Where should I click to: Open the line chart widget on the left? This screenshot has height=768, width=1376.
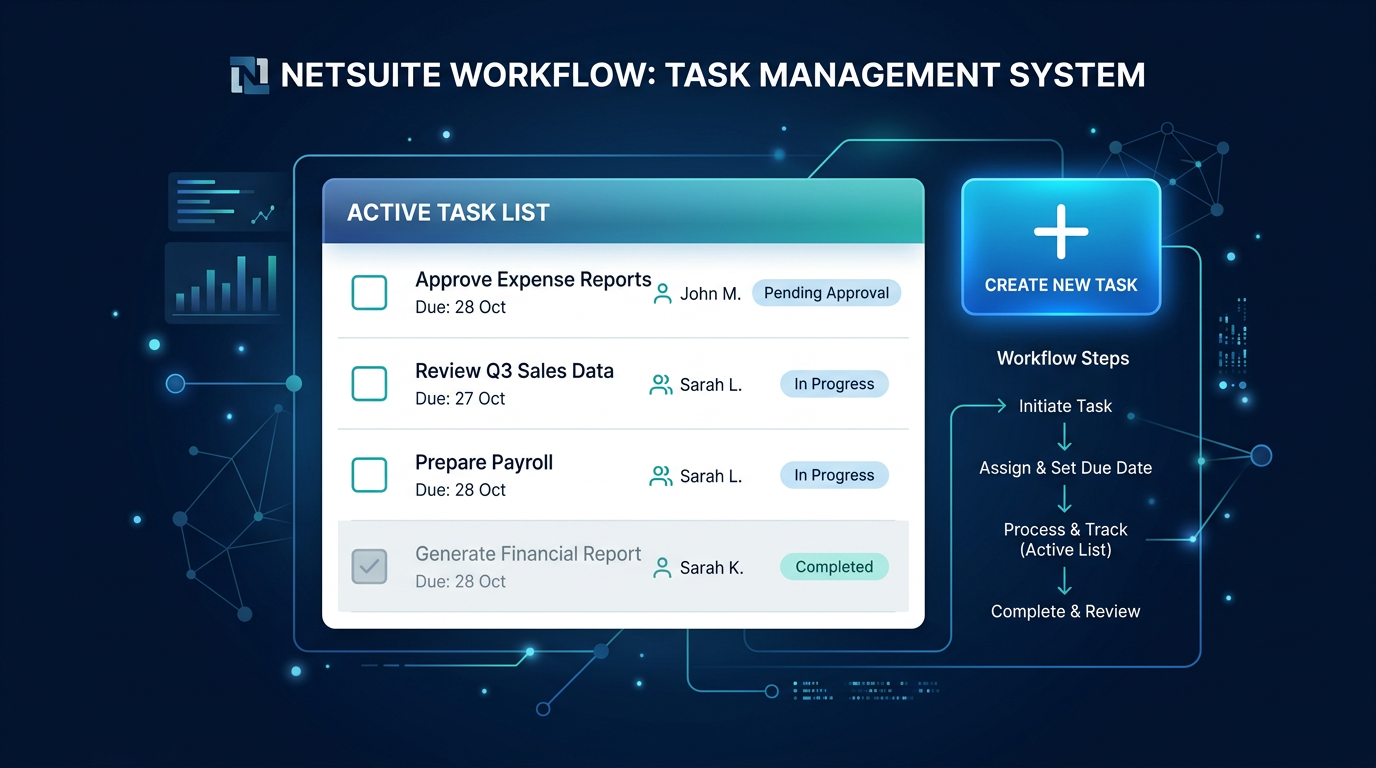(227, 200)
